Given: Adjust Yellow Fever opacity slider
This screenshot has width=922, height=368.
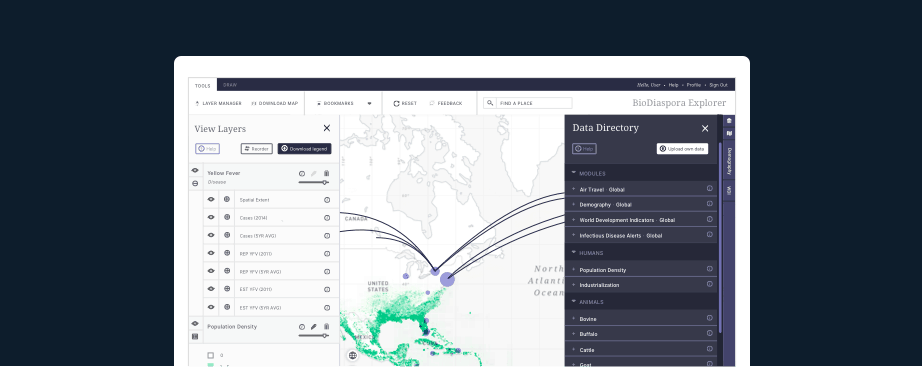Looking at the screenshot, I should pyautogui.click(x=313, y=182).
